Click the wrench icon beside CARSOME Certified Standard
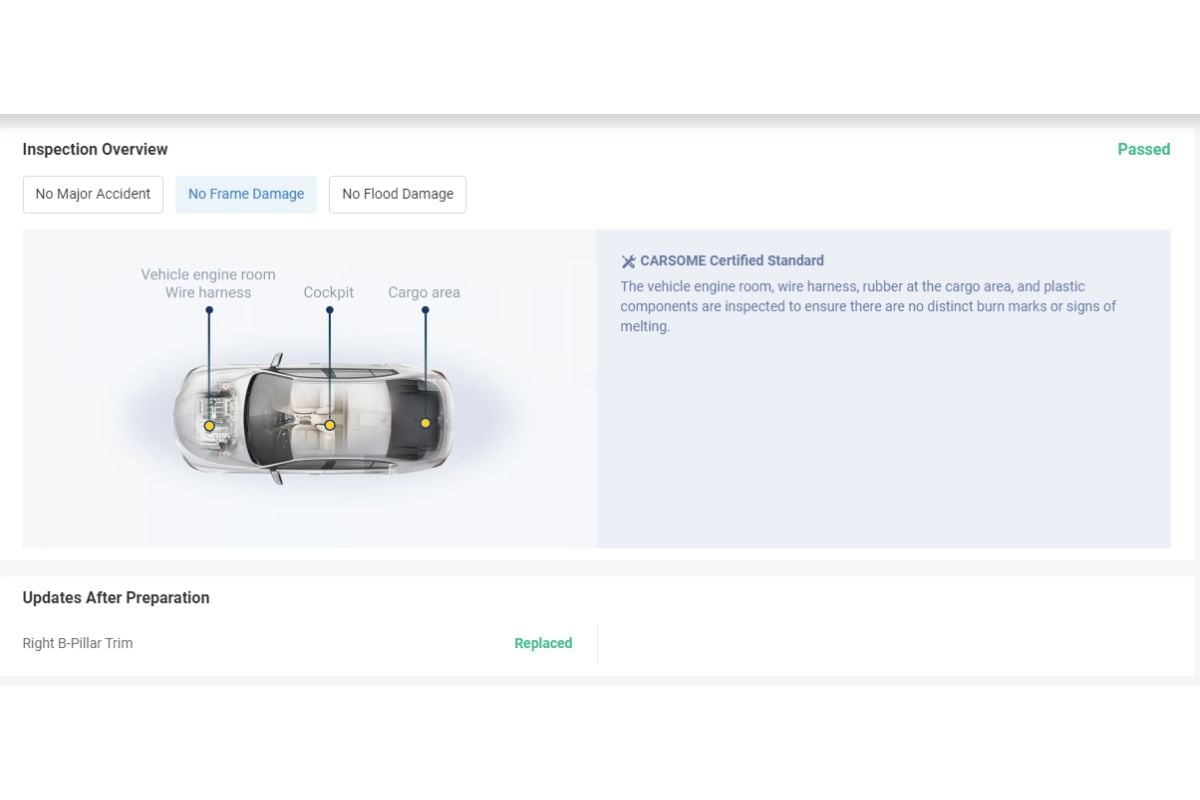The height and width of the screenshot is (800, 1200). click(628, 261)
